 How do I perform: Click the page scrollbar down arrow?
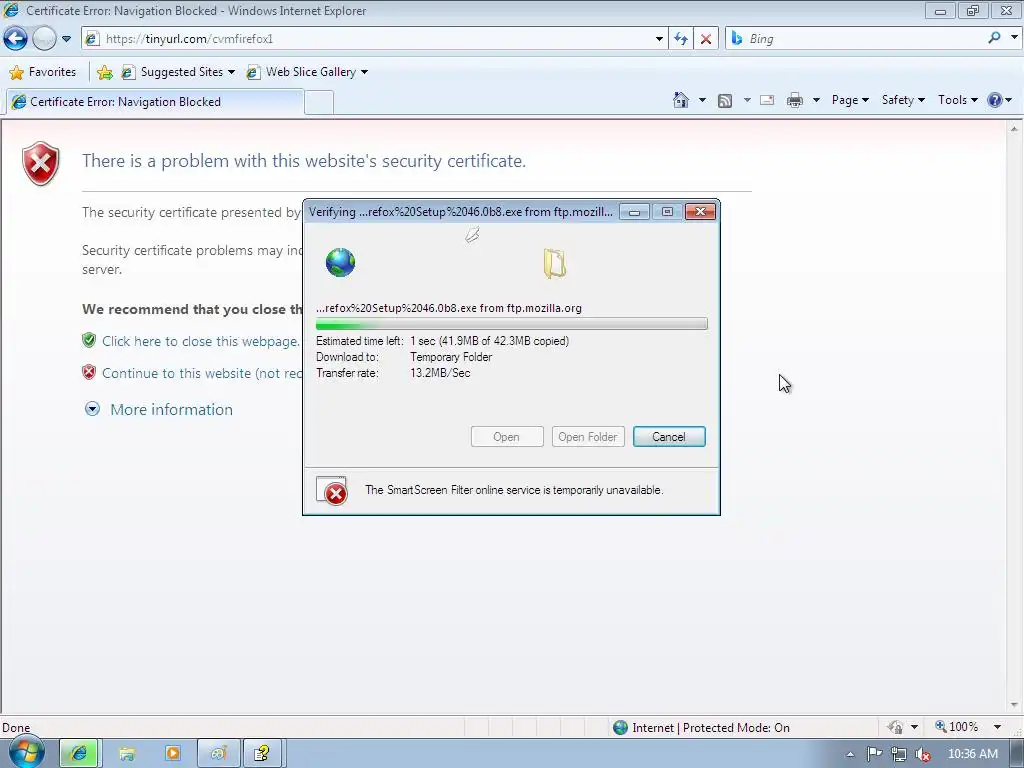(x=1014, y=705)
